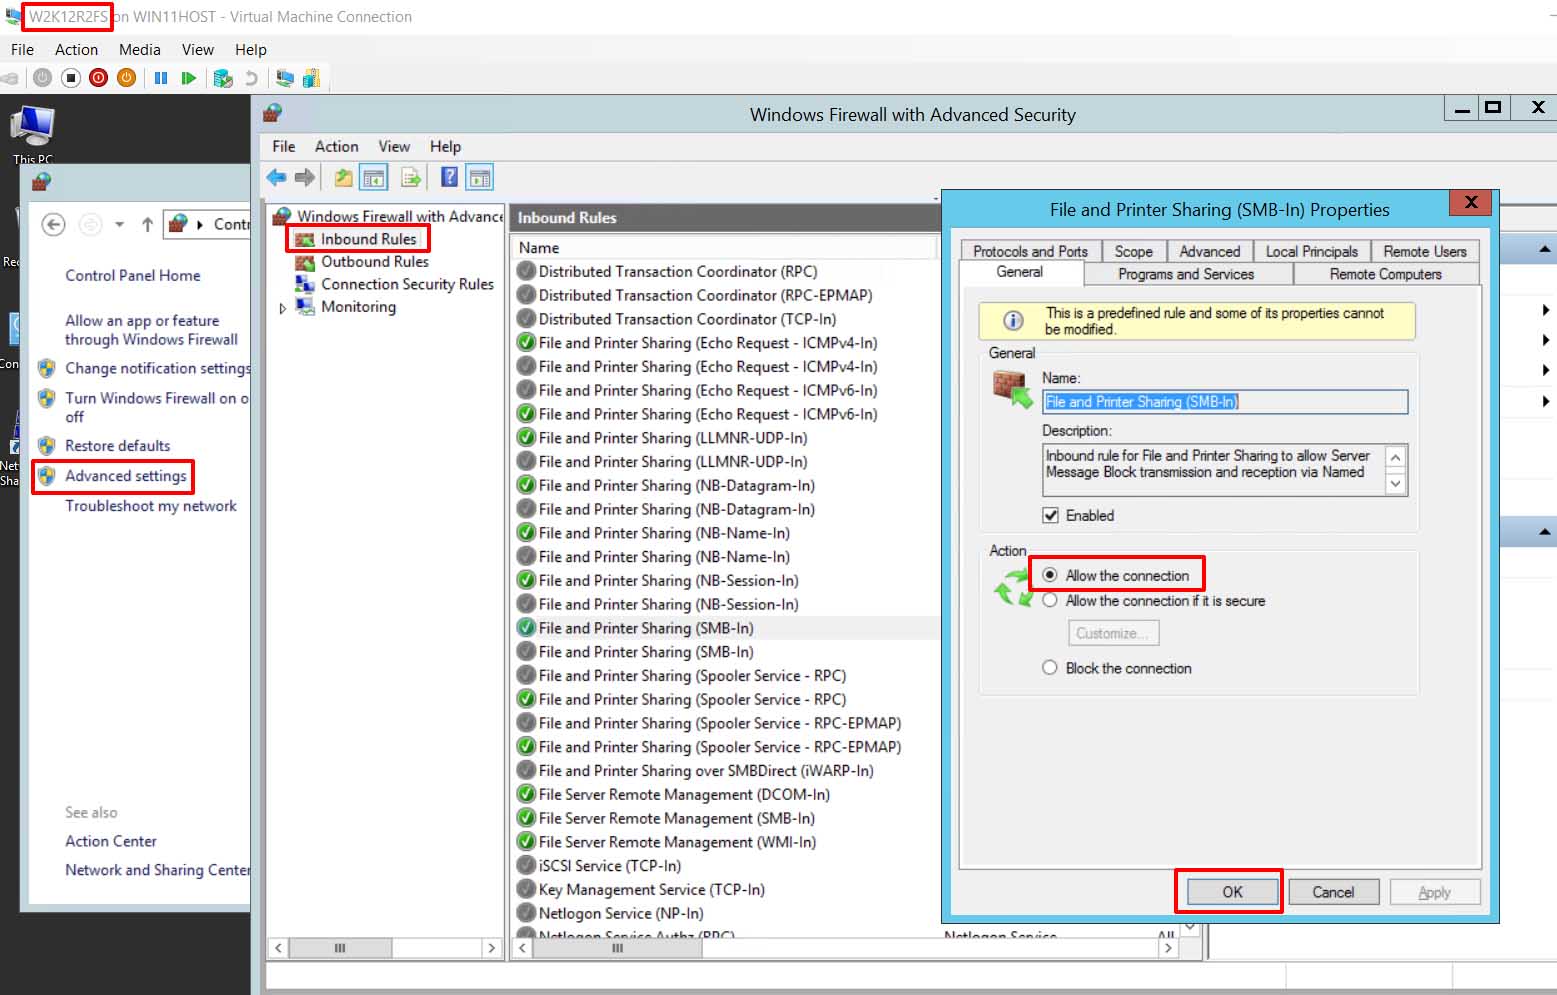Open the View menu in the firewall console

(394, 146)
